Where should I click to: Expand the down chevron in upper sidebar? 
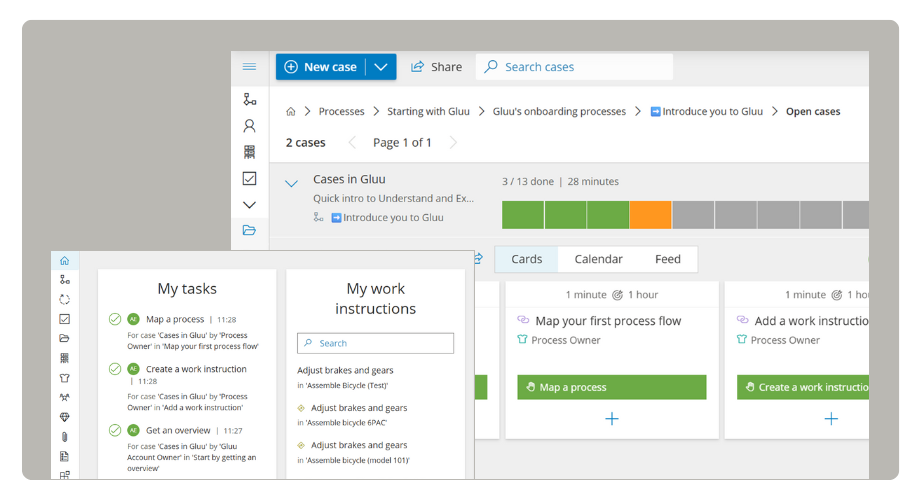(x=249, y=205)
